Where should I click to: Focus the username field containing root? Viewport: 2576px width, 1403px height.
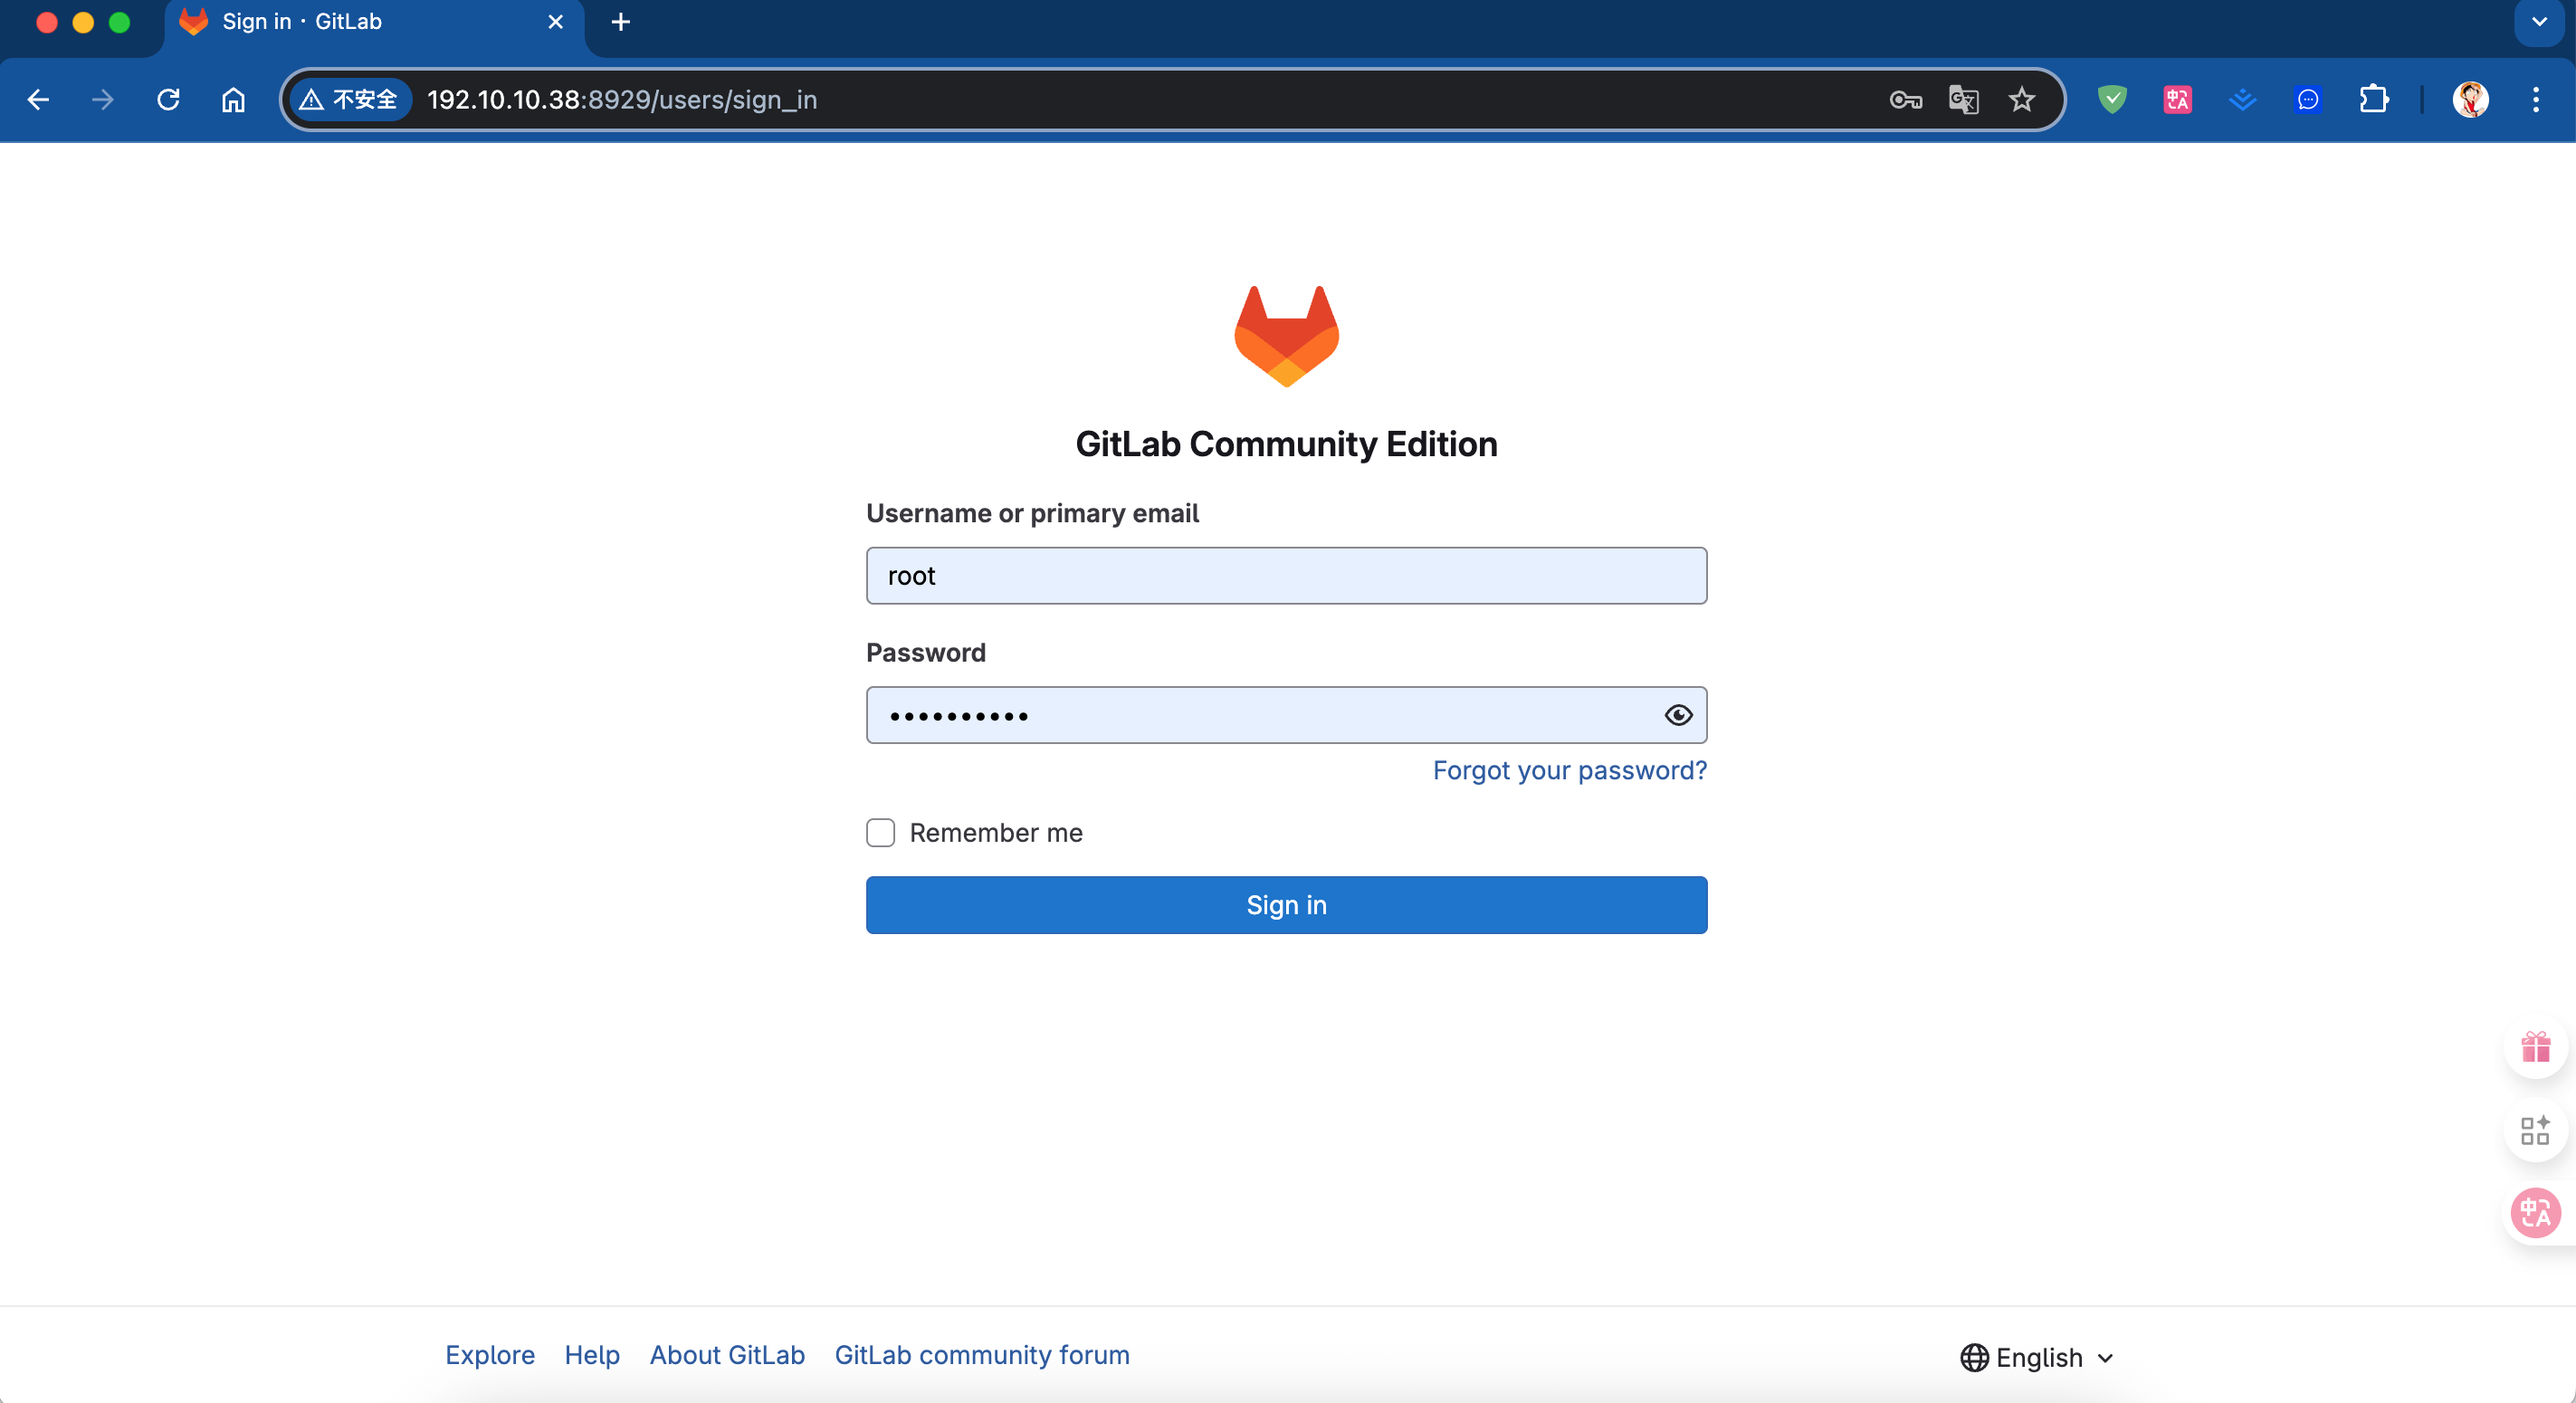pyautogui.click(x=1286, y=575)
